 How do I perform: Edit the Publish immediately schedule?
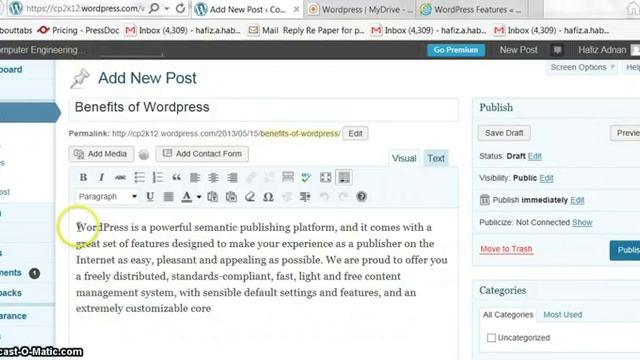[577, 200]
